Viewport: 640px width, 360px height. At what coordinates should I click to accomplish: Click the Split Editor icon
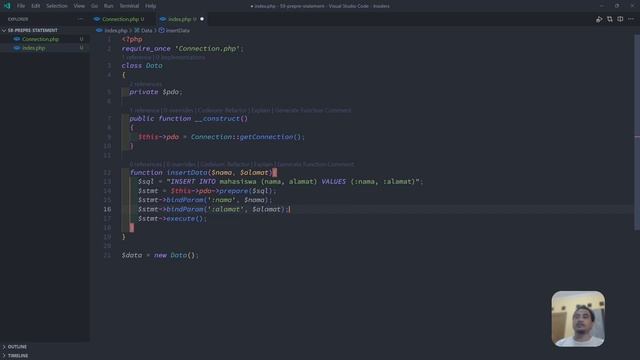(620, 19)
